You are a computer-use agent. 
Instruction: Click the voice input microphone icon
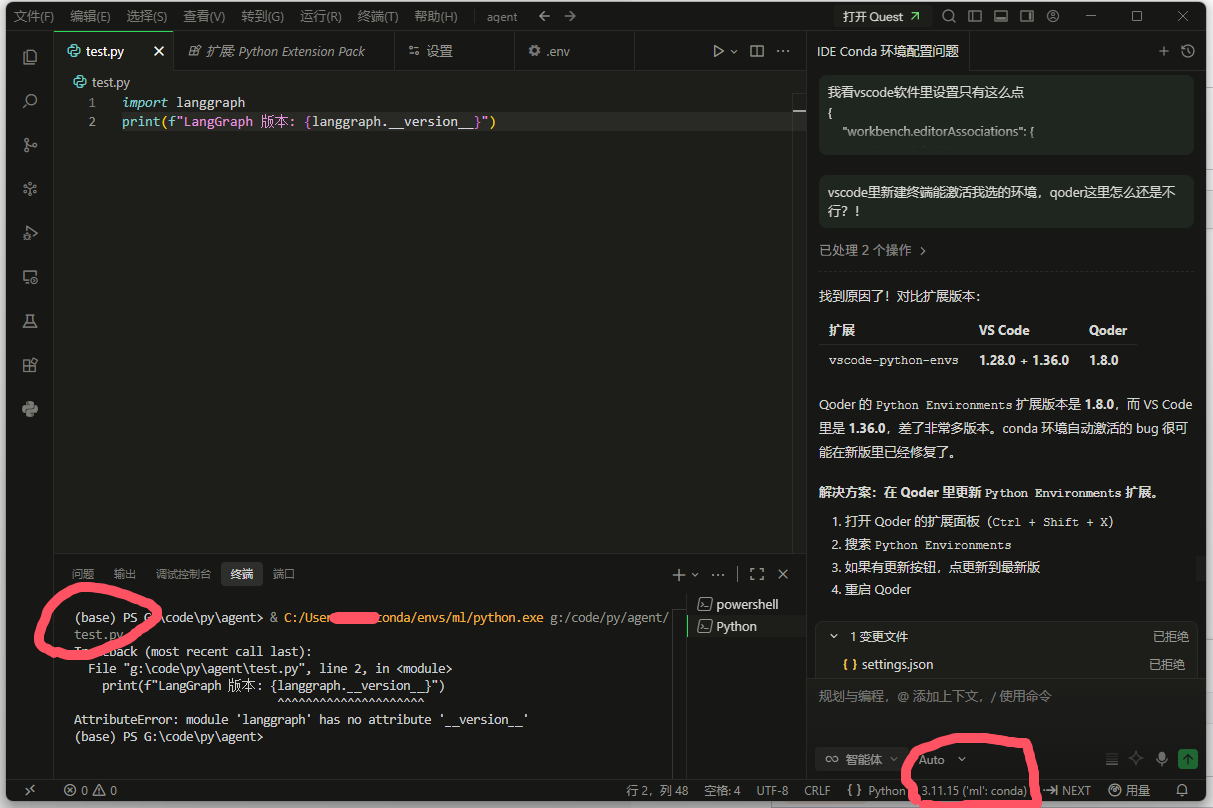(x=1162, y=759)
